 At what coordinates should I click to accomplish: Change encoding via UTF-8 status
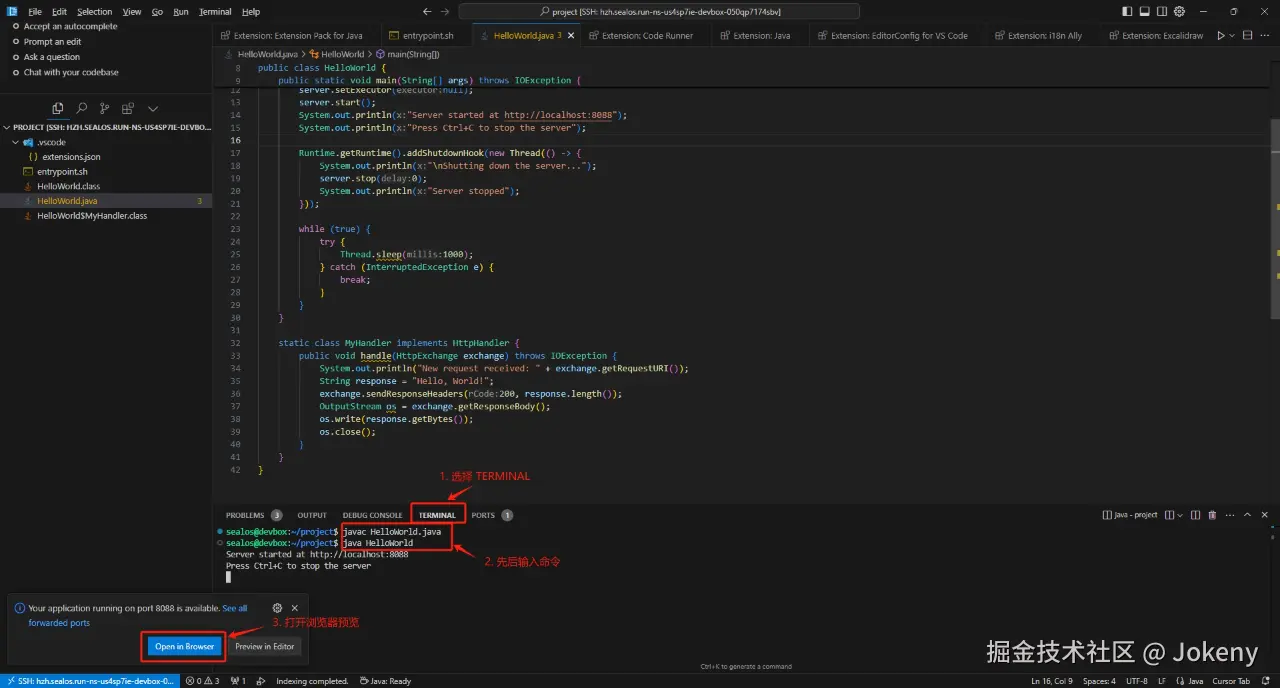click(1136, 681)
